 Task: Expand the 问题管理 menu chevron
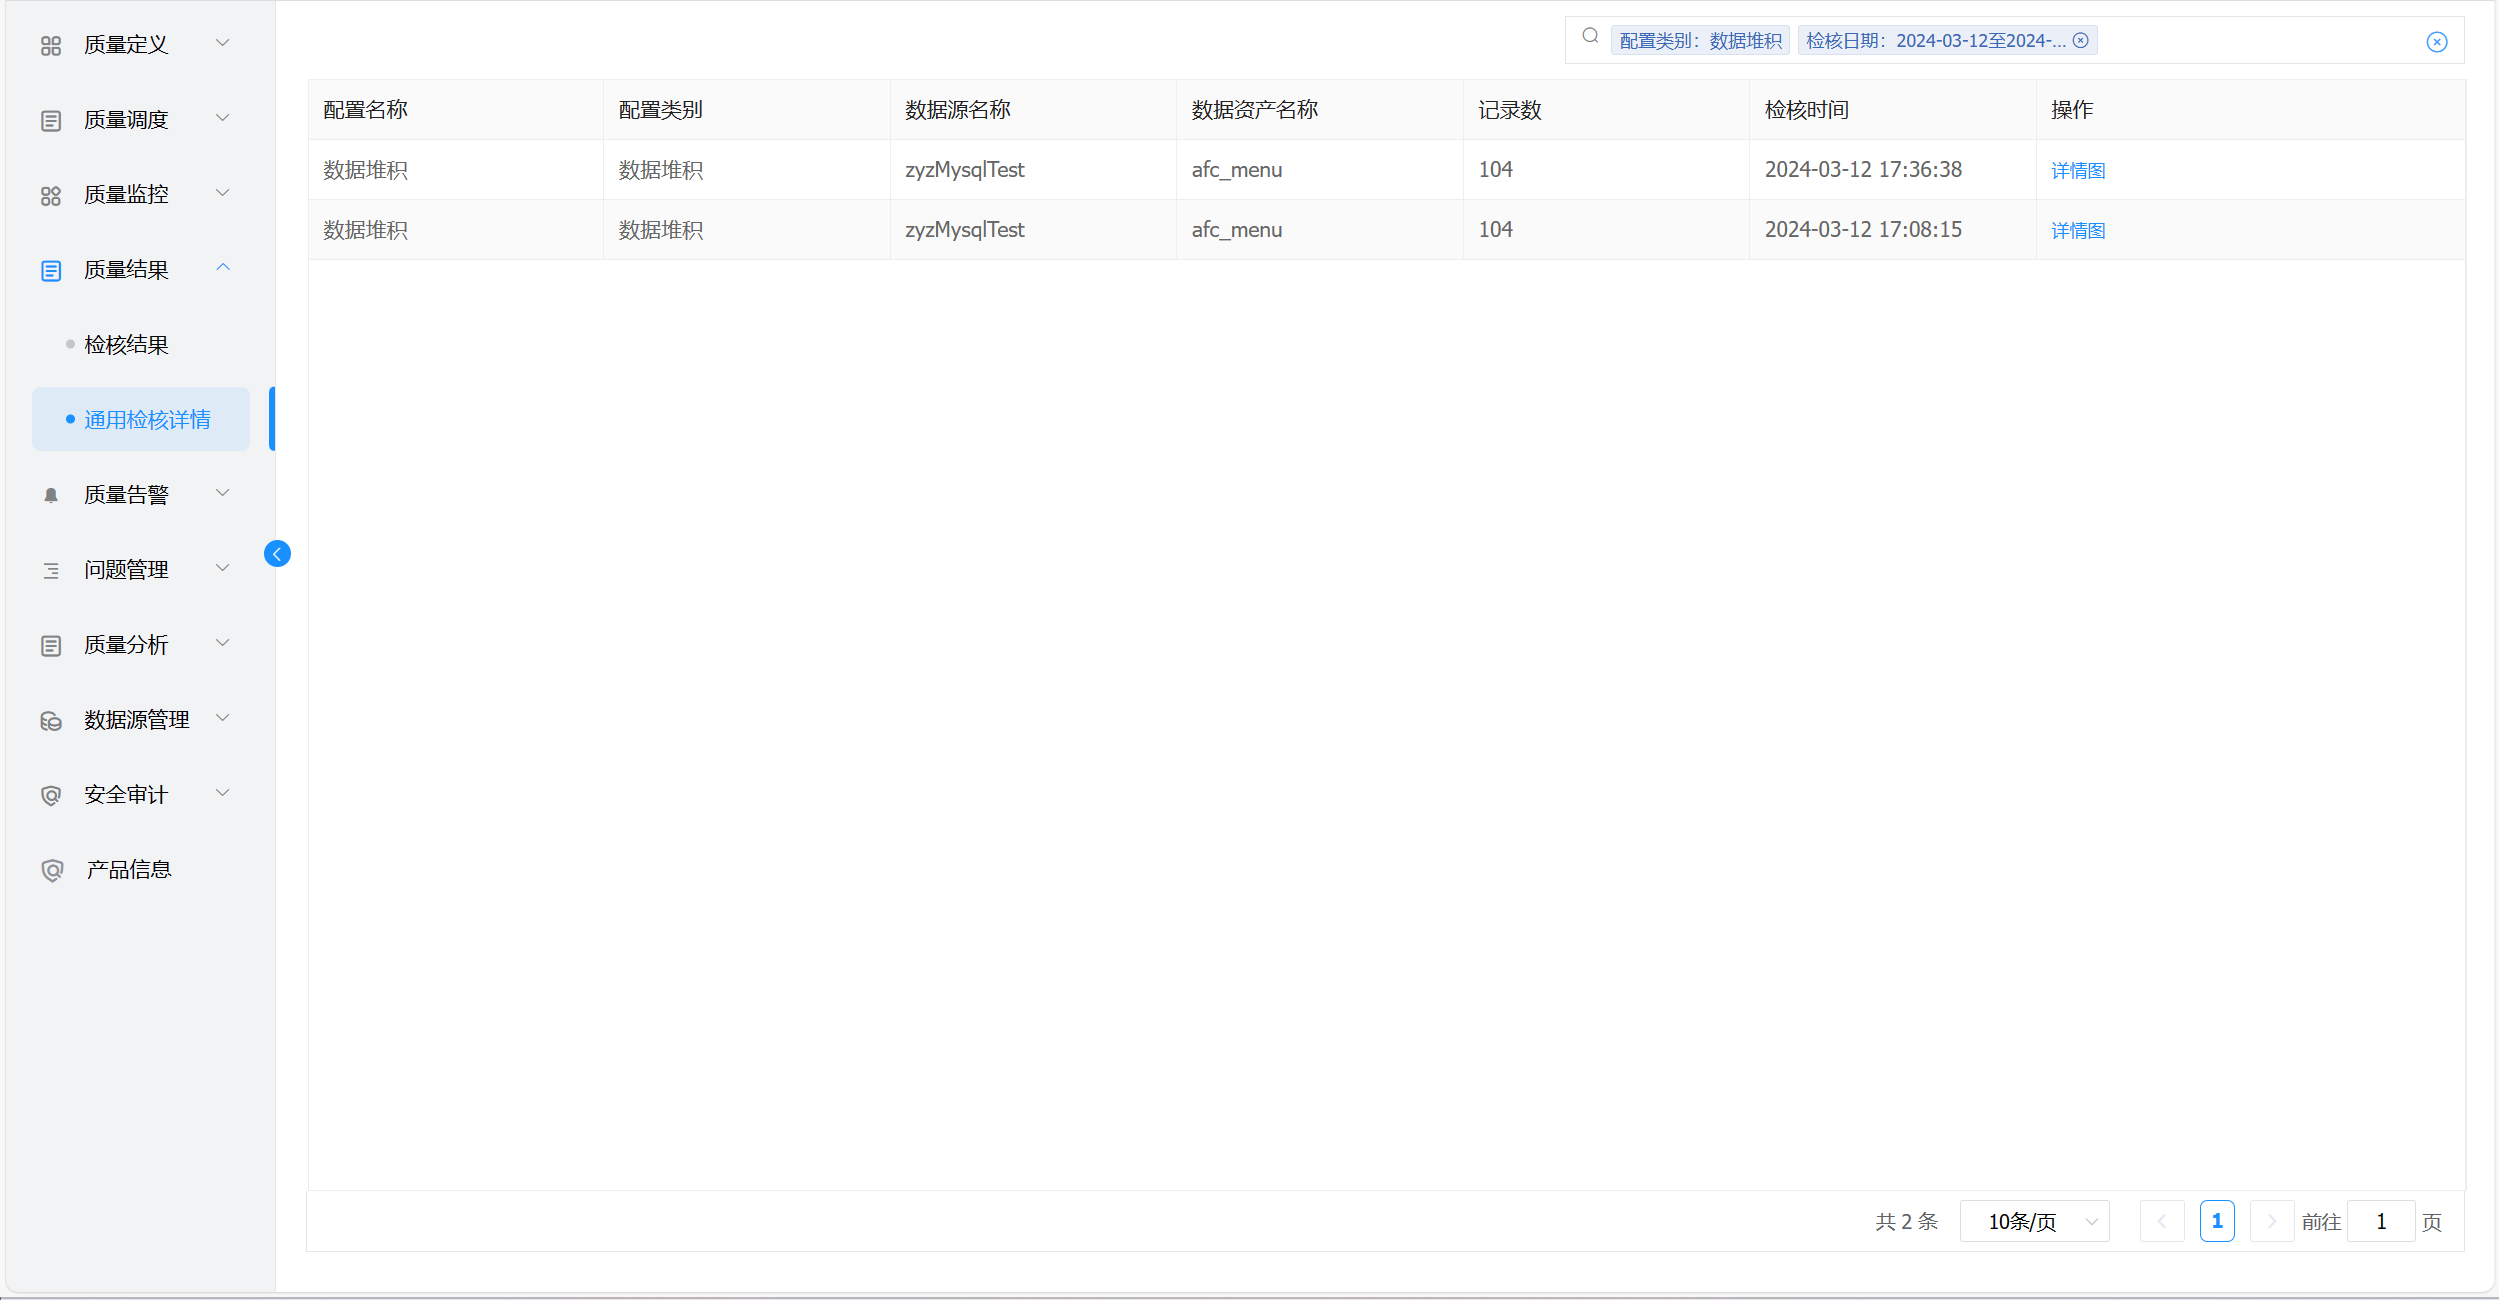[223, 569]
